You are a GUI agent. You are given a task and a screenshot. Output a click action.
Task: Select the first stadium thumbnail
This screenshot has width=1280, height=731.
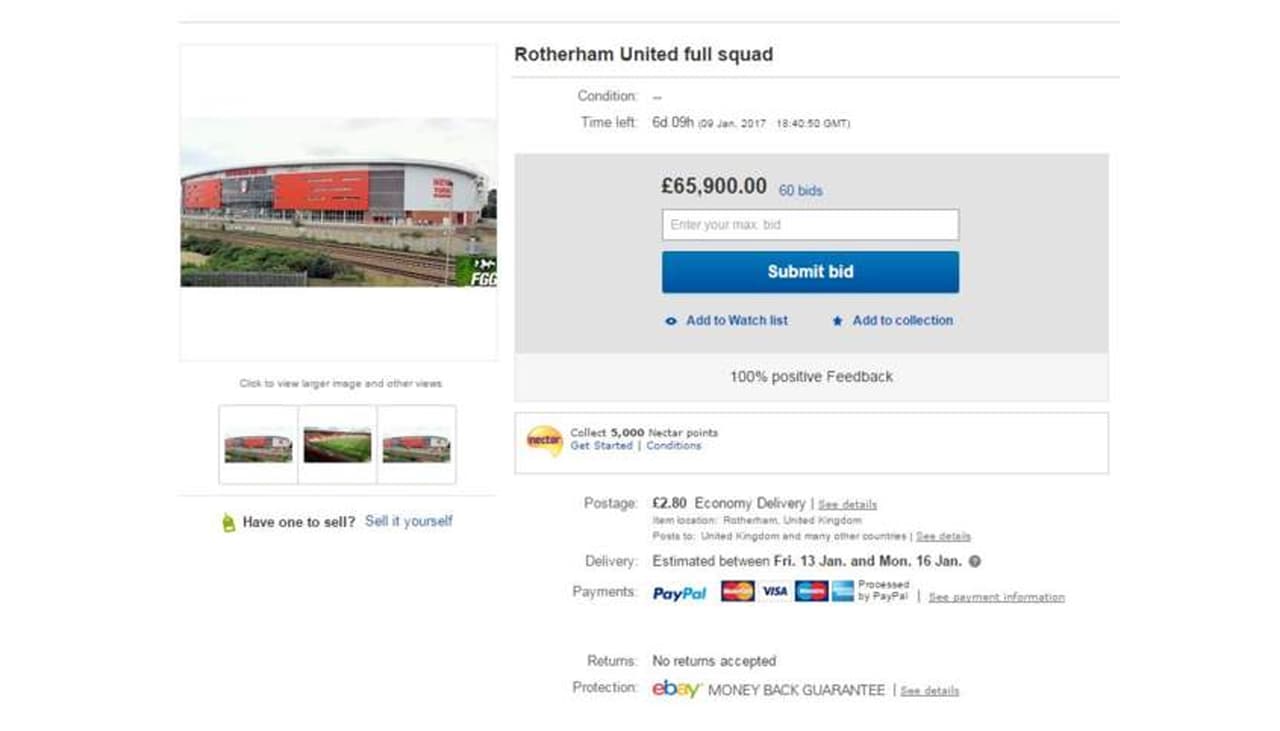258,445
